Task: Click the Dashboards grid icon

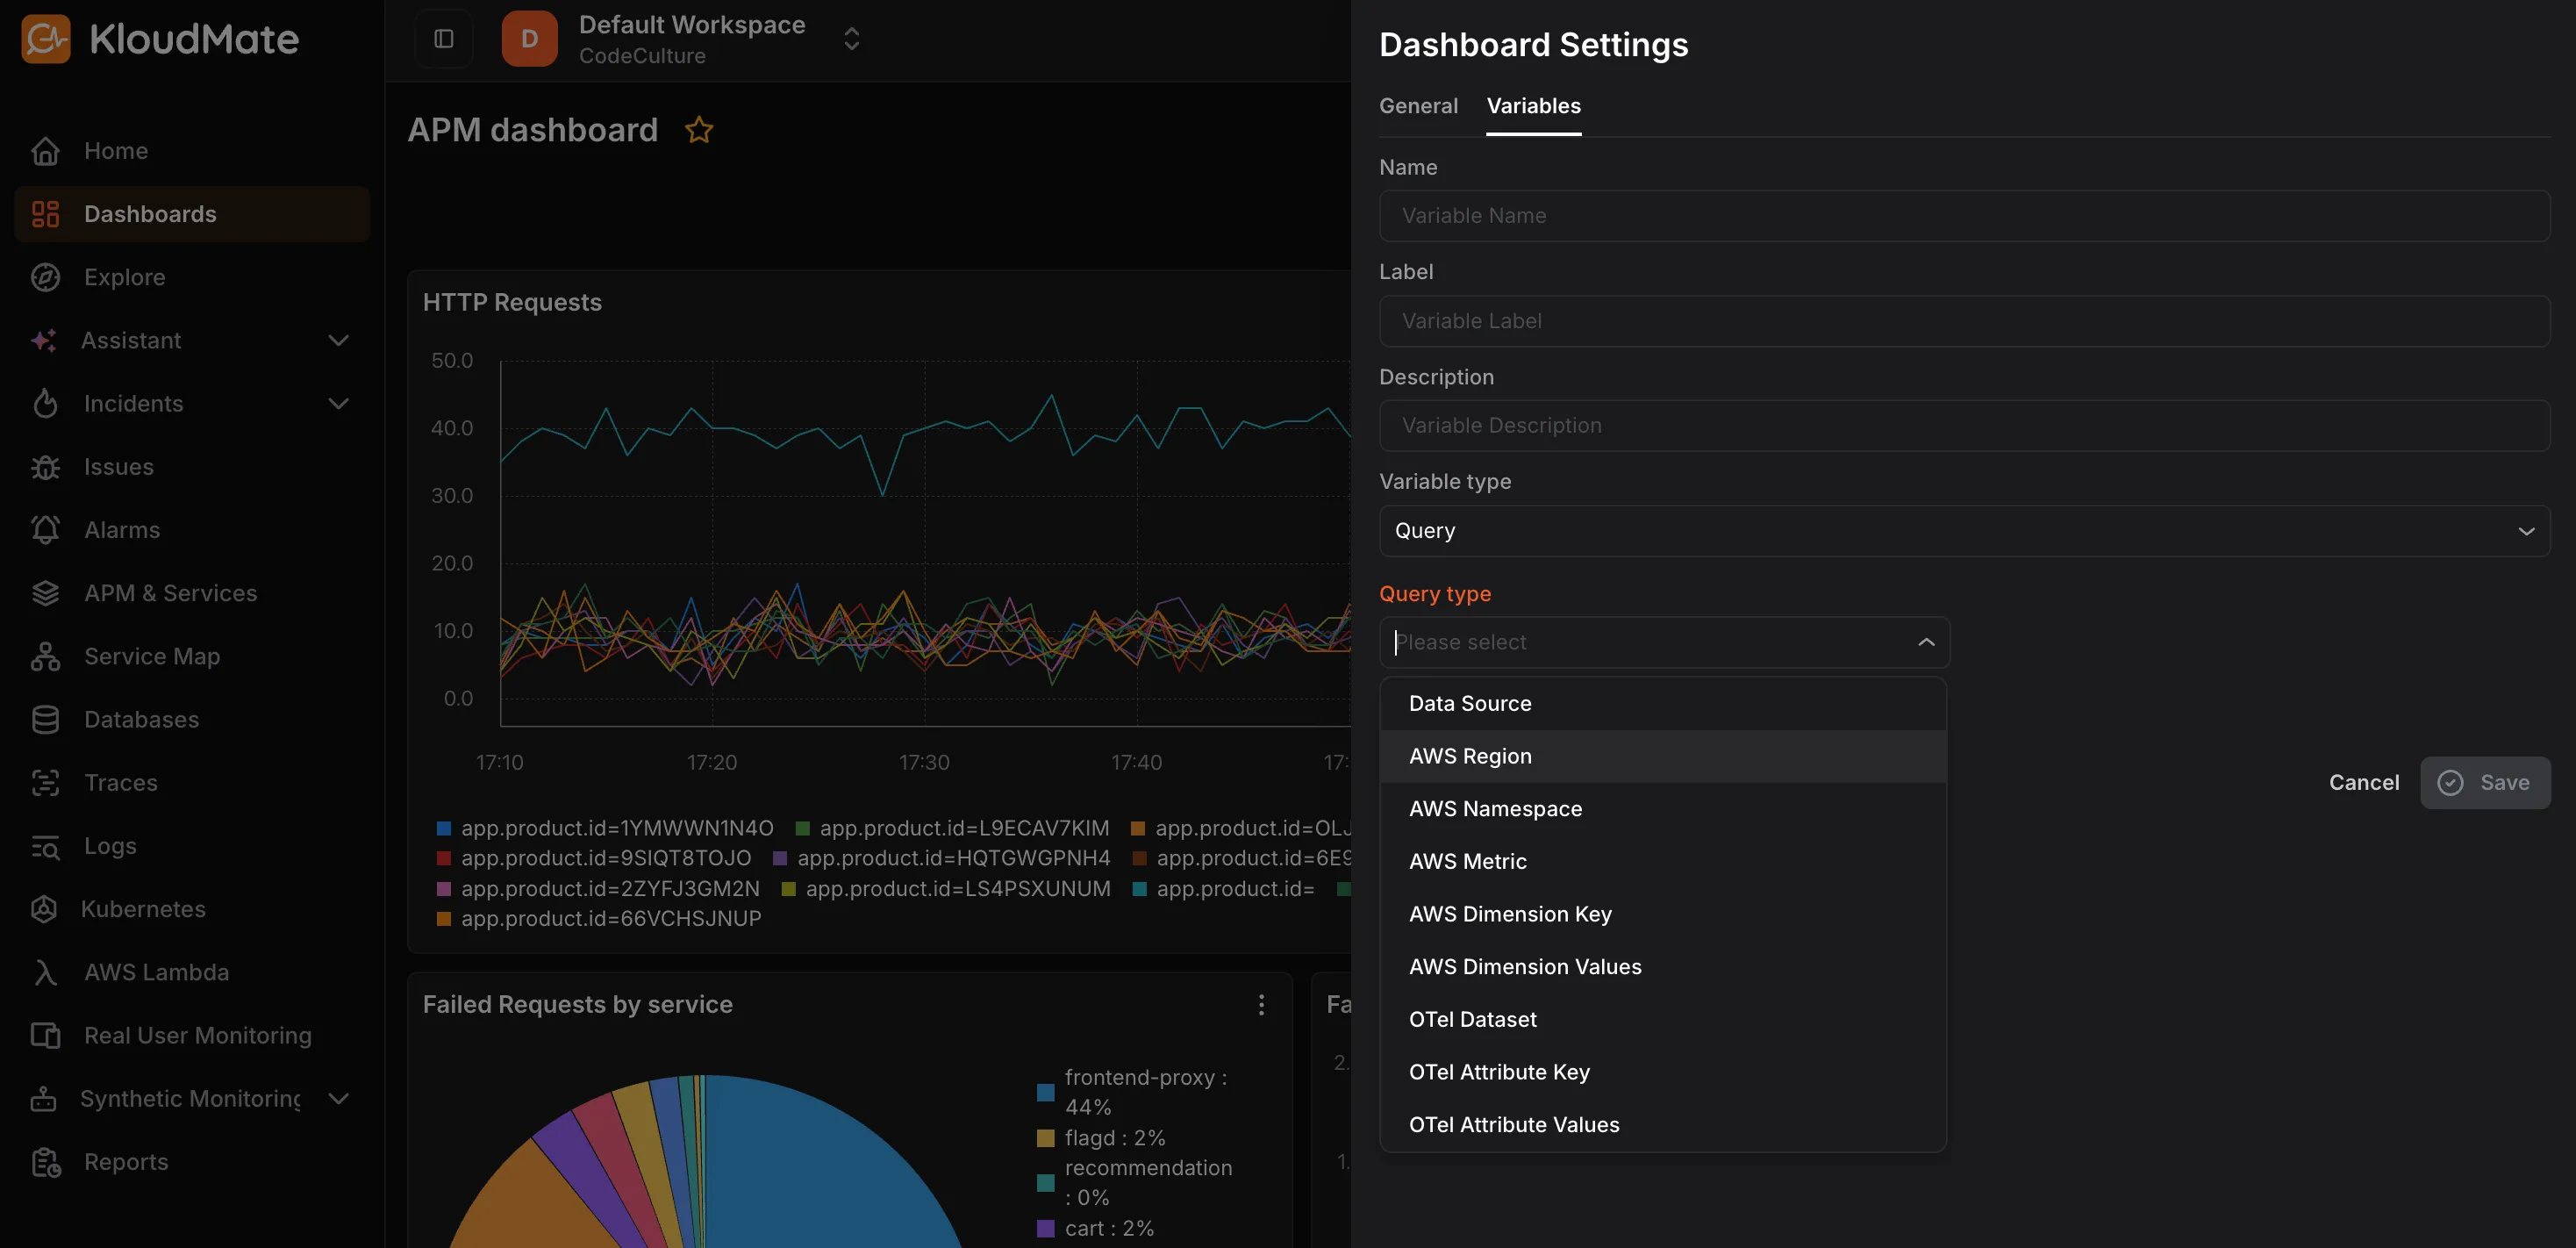Action: pos(46,214)
